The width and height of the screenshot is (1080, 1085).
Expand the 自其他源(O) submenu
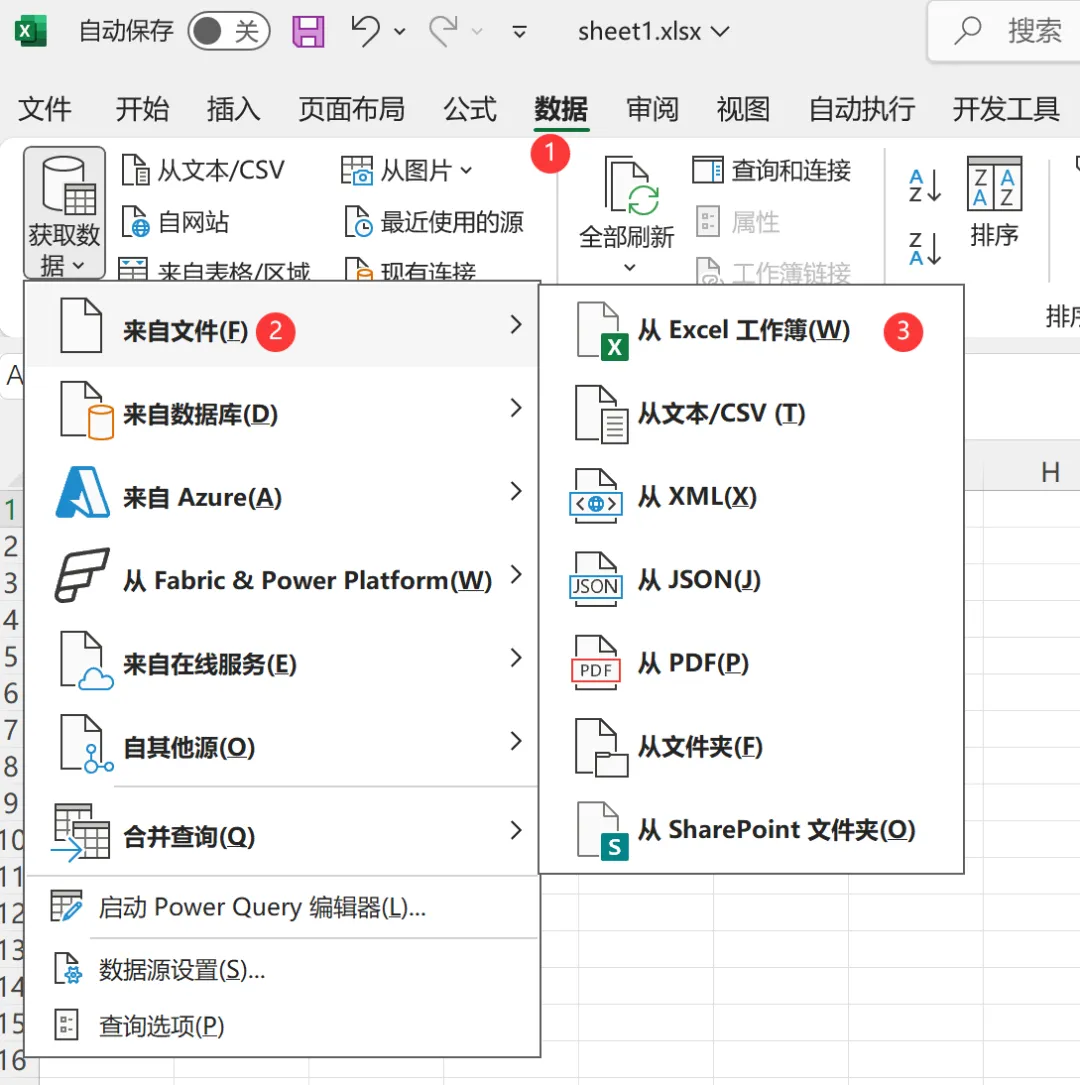tap(282, 742)
